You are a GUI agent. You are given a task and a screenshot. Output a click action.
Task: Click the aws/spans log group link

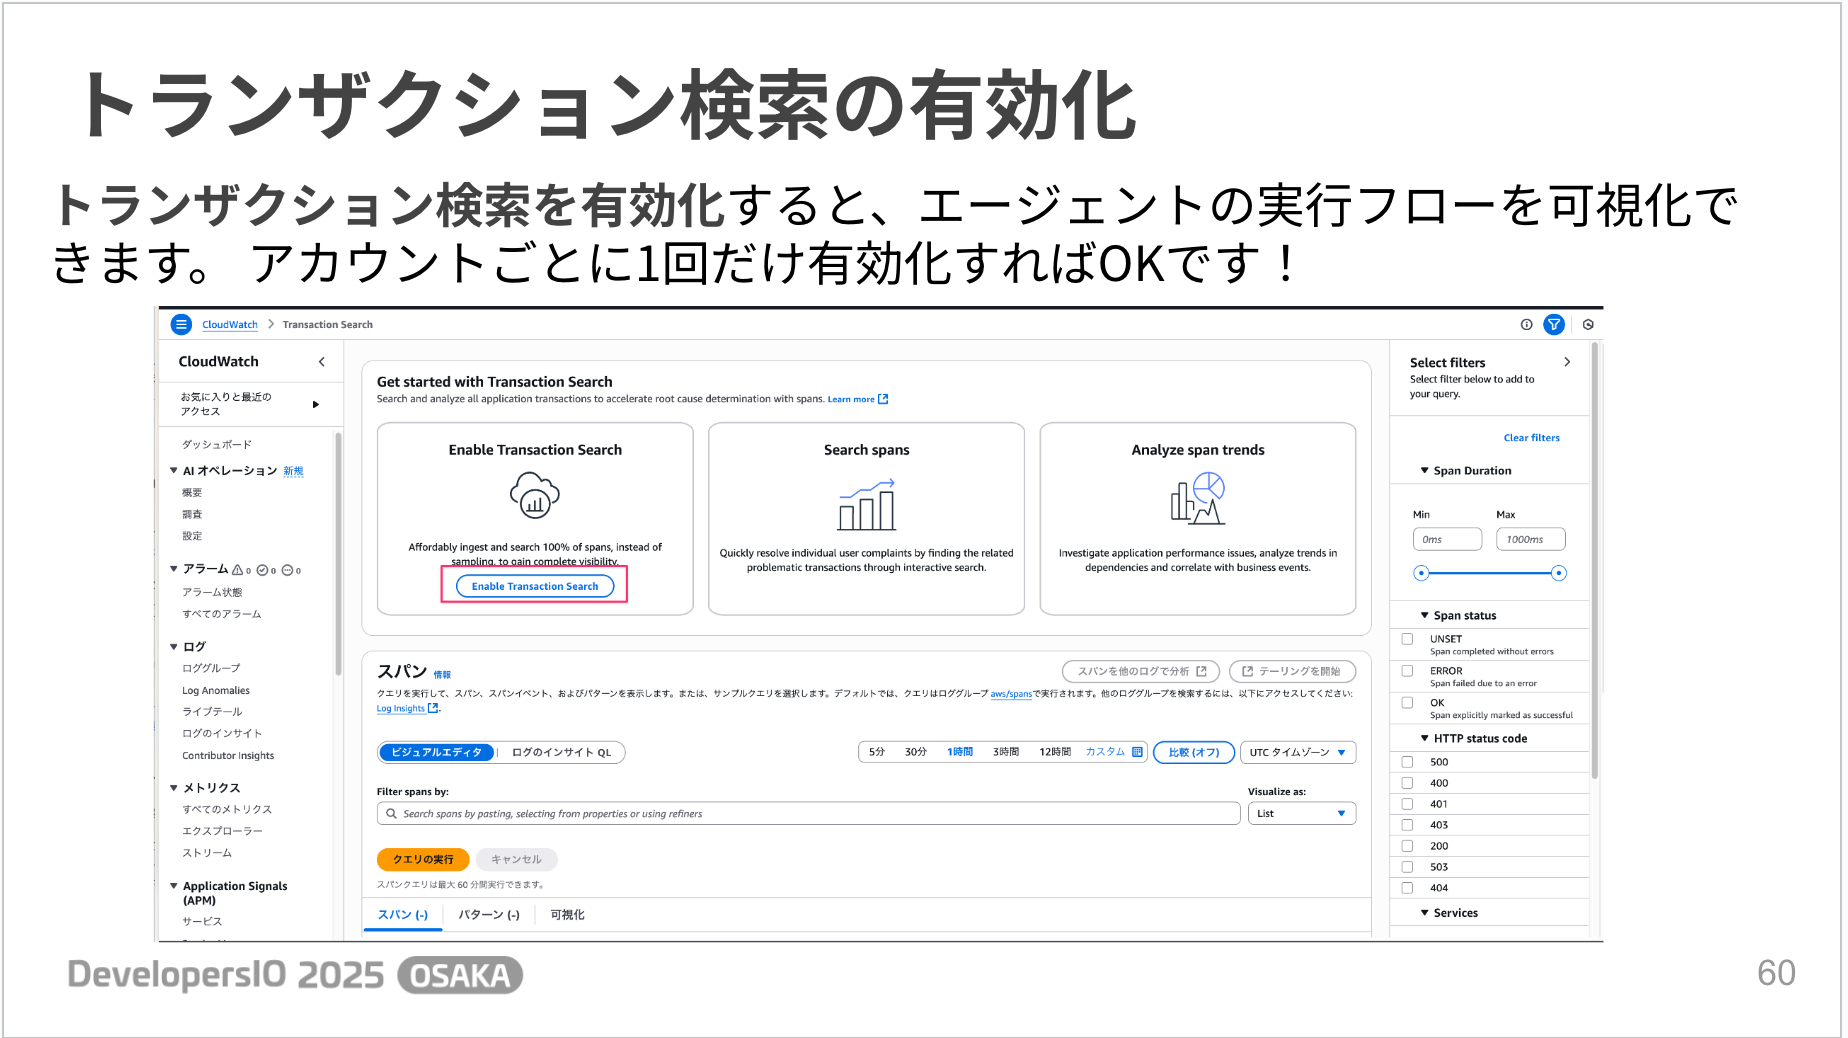pyautogui.click(x=1011, y=694)
